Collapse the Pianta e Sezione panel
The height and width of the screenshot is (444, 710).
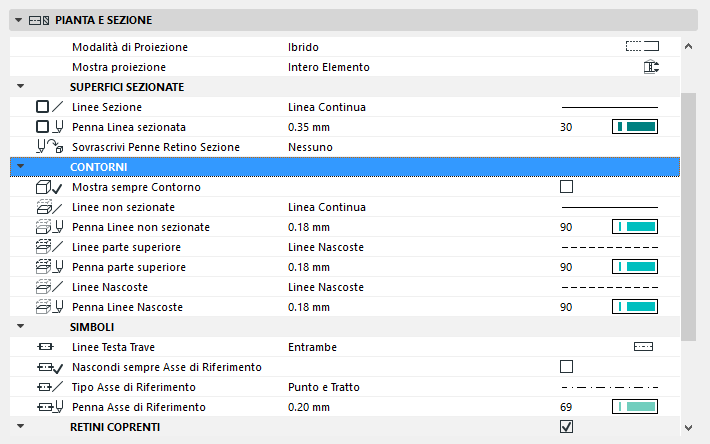coord(20,19)
